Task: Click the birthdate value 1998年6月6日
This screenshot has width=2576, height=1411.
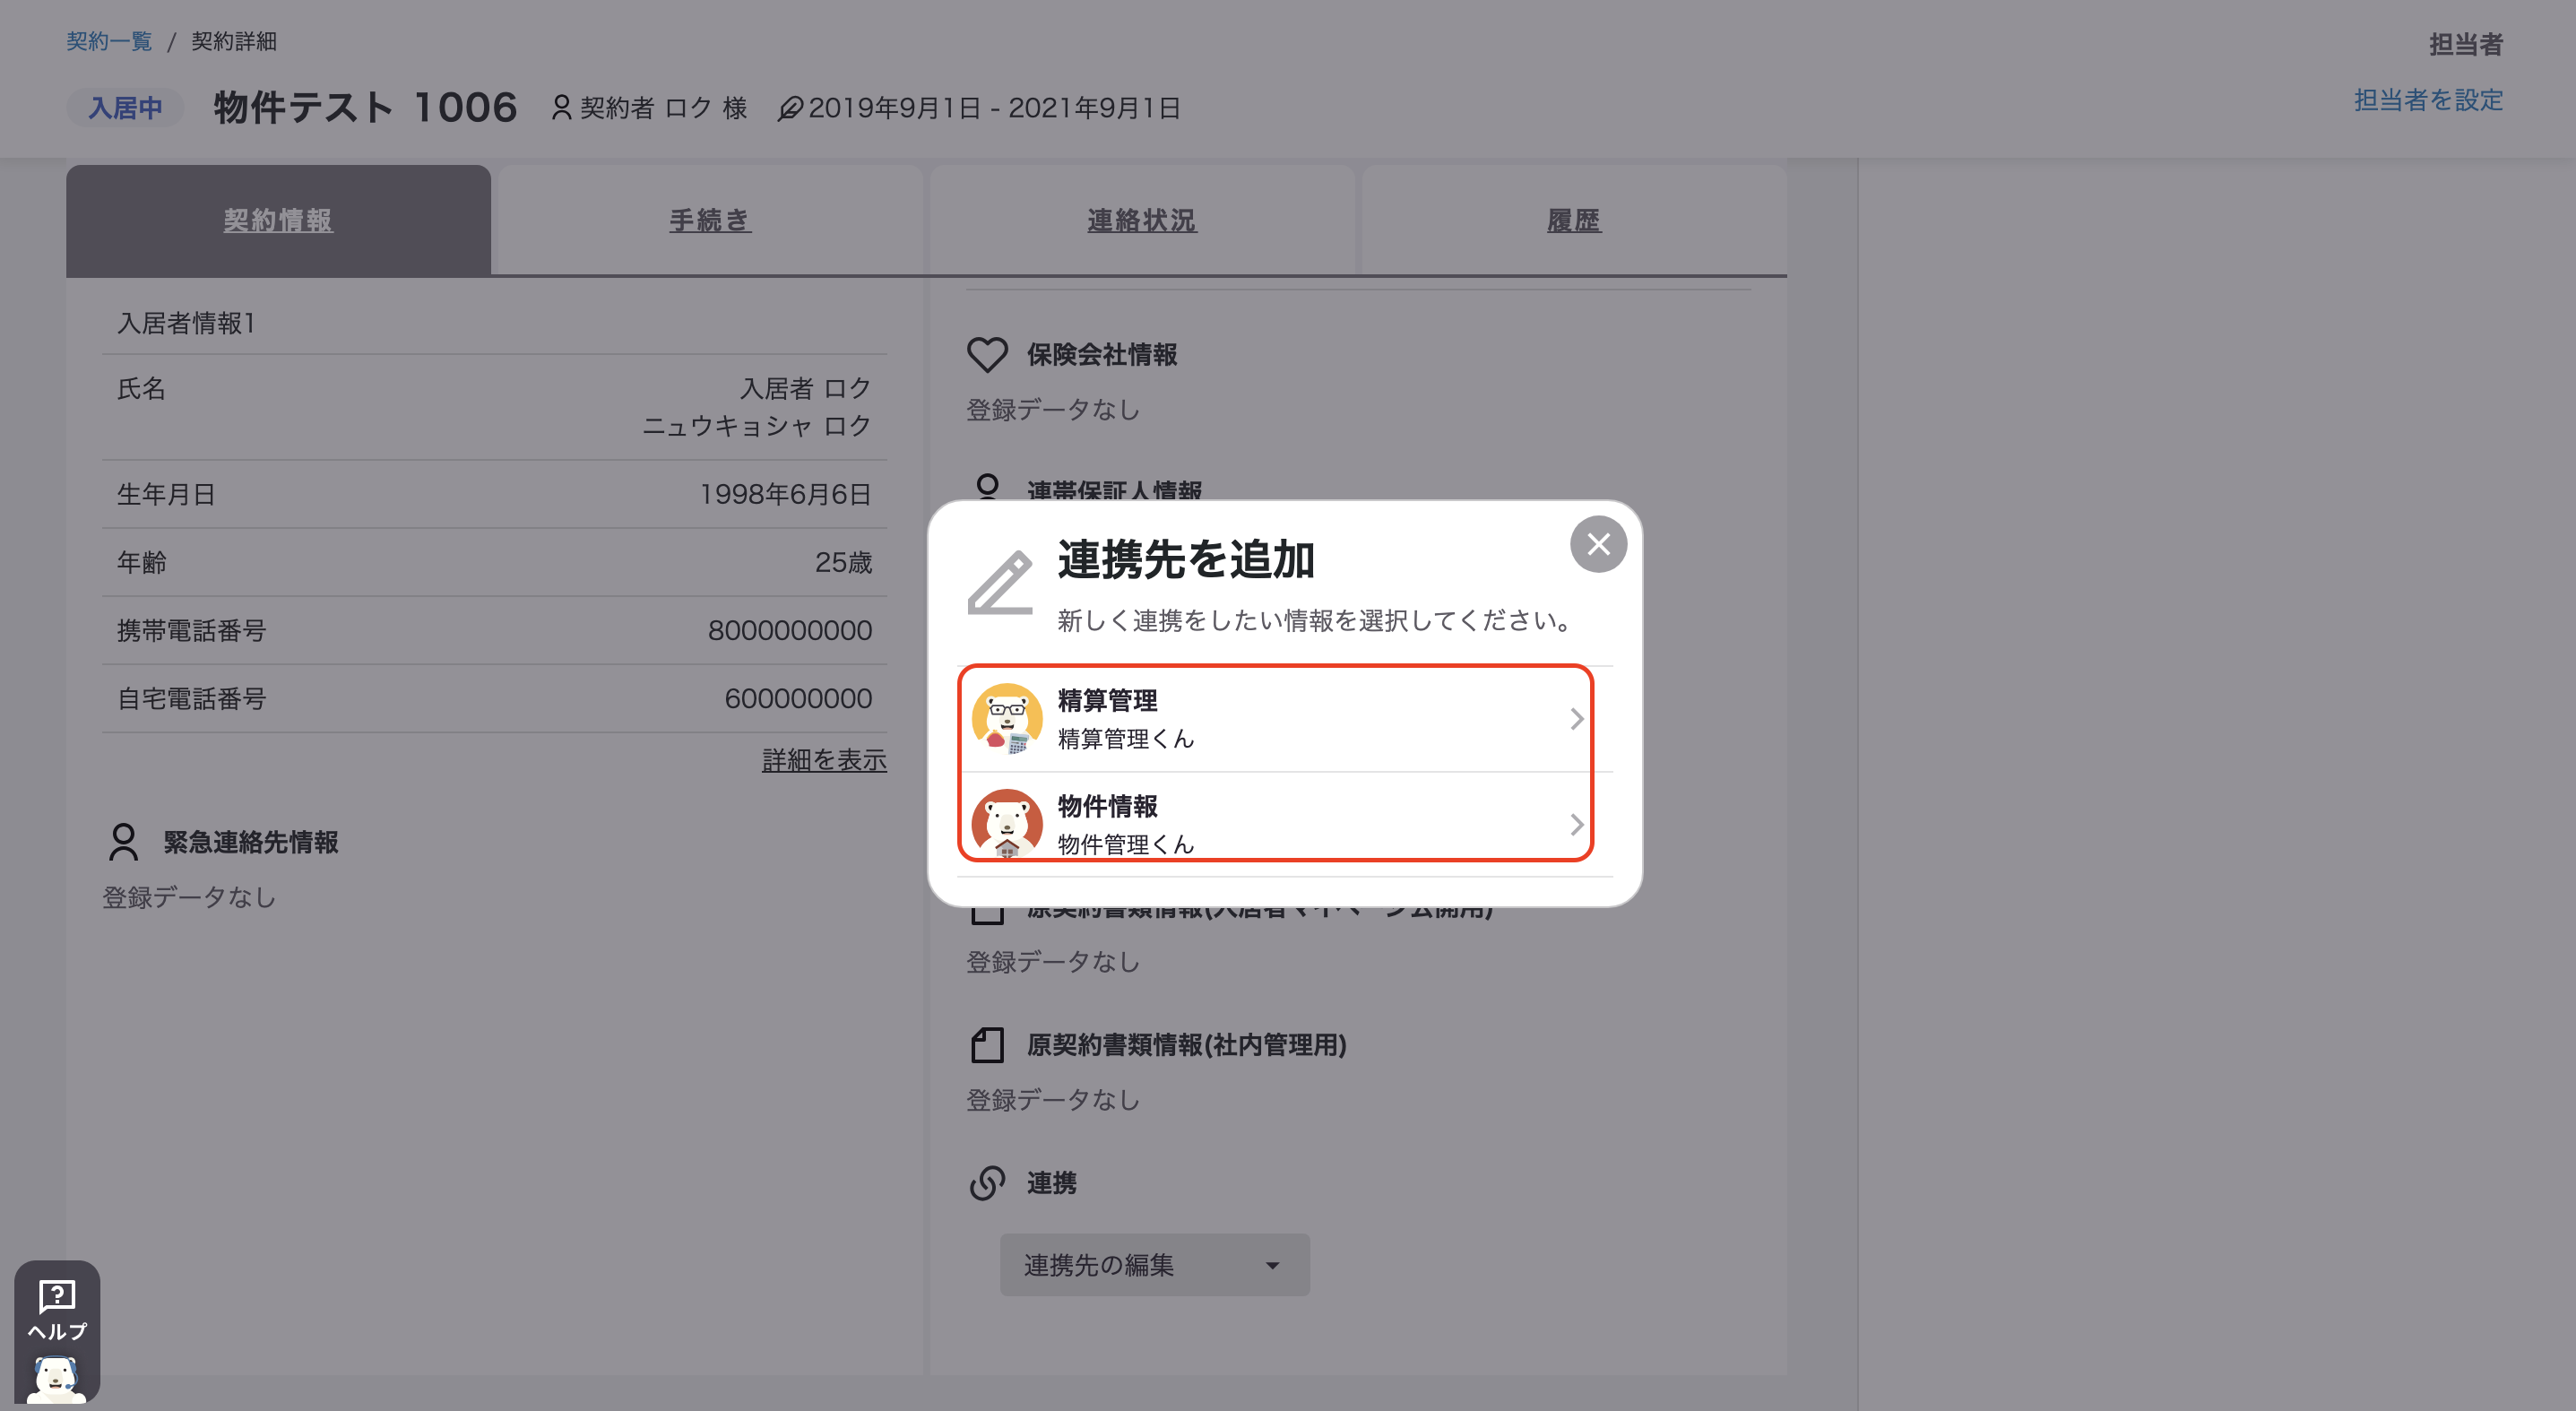Action: click(785, 494)
